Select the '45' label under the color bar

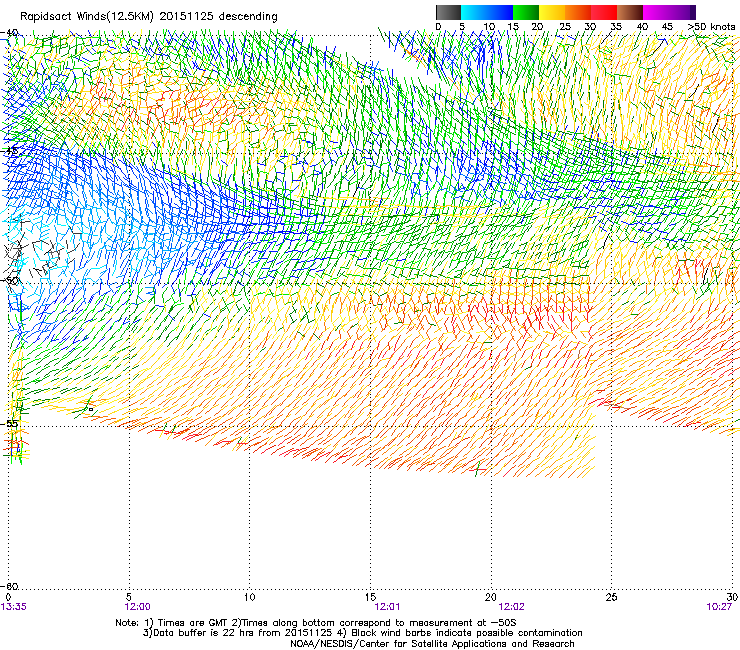[667, 27]
